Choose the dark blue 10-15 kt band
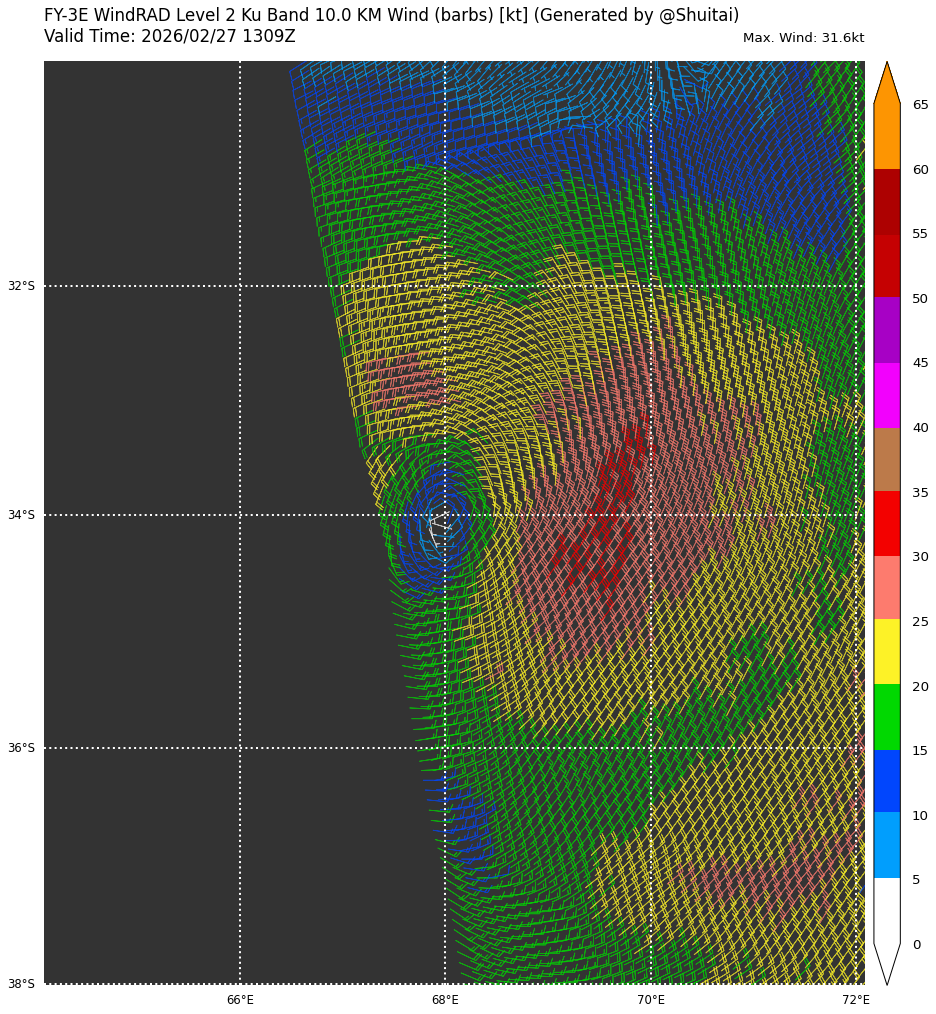This screenshot has height=1014, width=936. 887,781
